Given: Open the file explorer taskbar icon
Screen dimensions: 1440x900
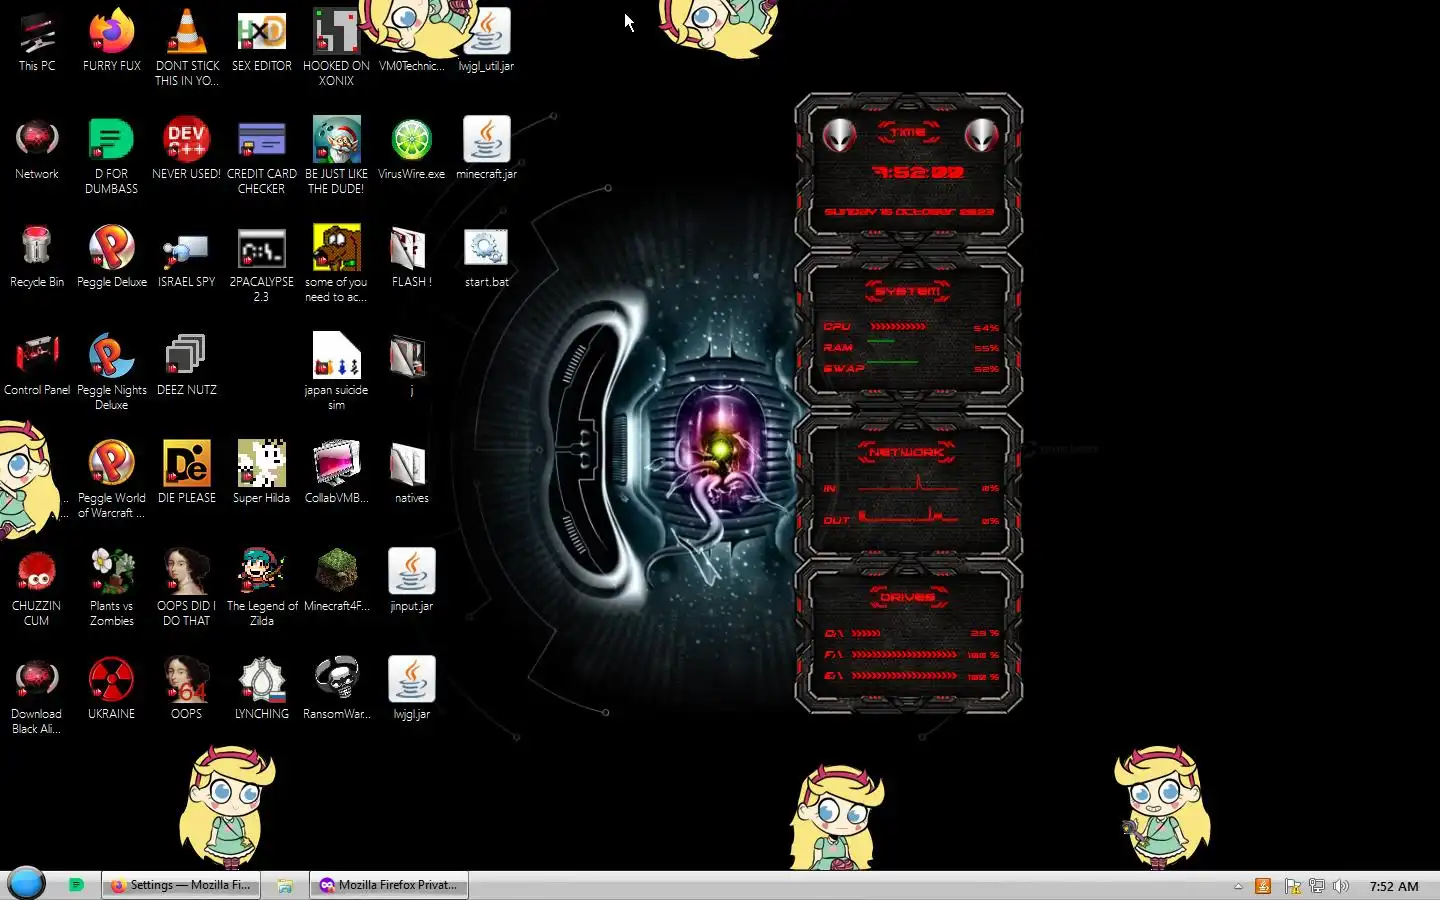Looking at the screenshot, I should (x=285, y=885).
